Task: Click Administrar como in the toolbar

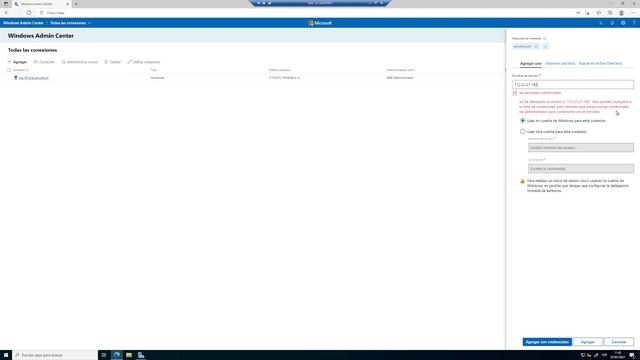Action: 80,62
